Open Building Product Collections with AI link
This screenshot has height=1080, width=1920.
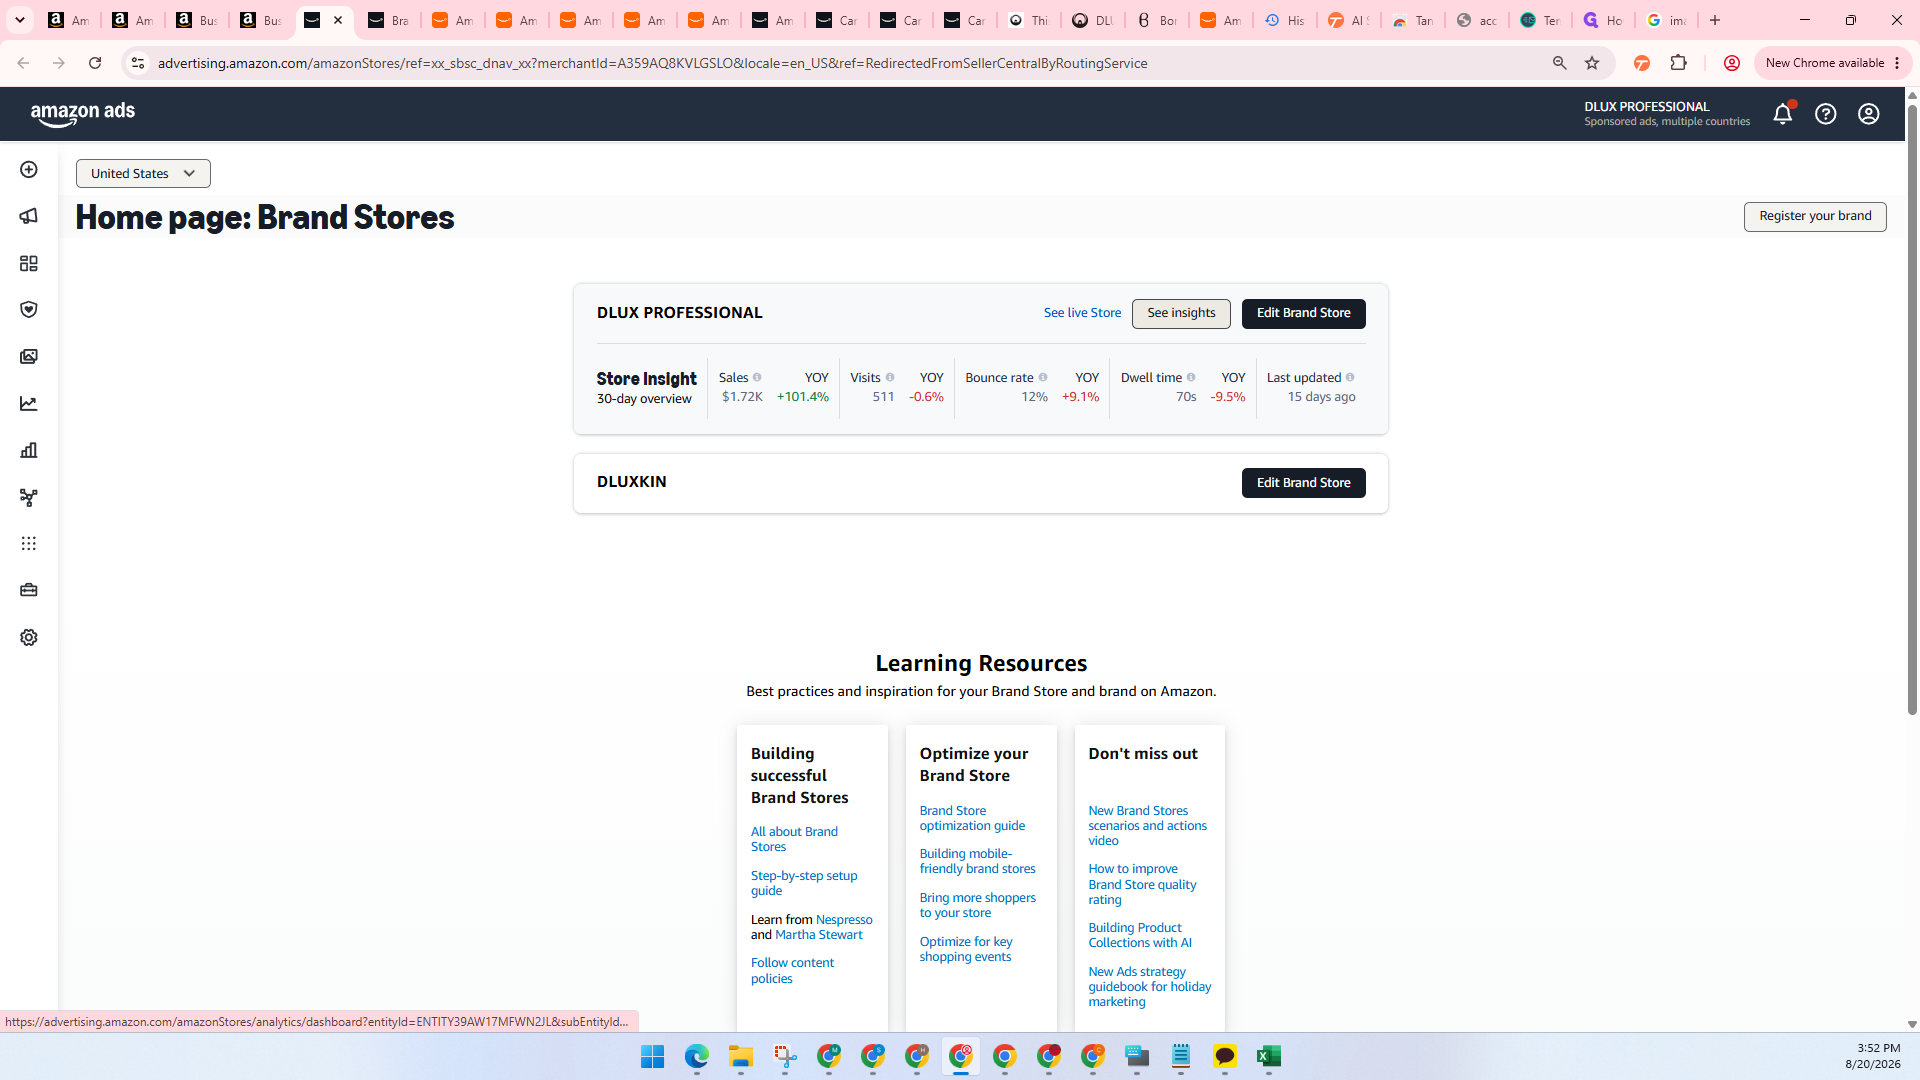click(1140, 935)
